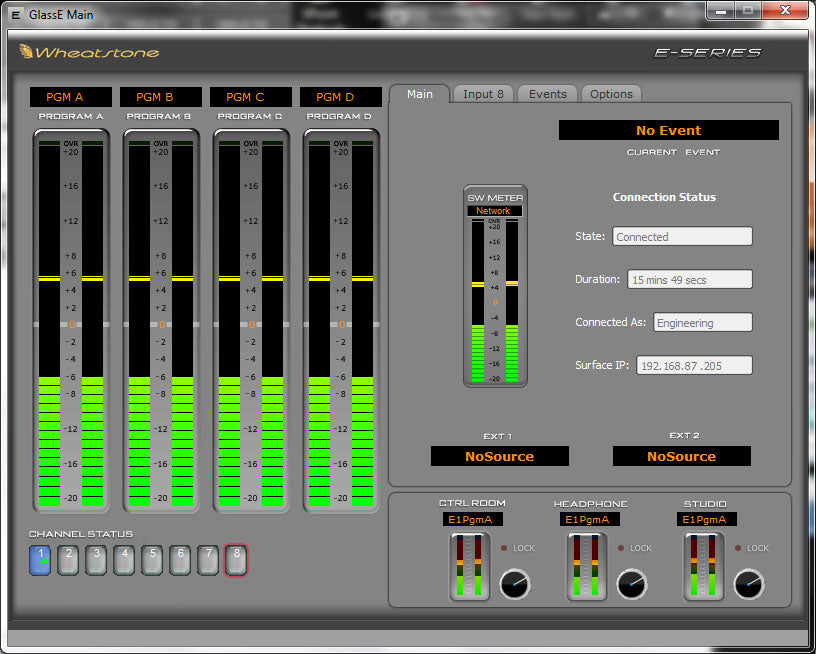Viewport: 816px width, 654px height.
Task: Select channel status button 6
Action: [180, 560]
